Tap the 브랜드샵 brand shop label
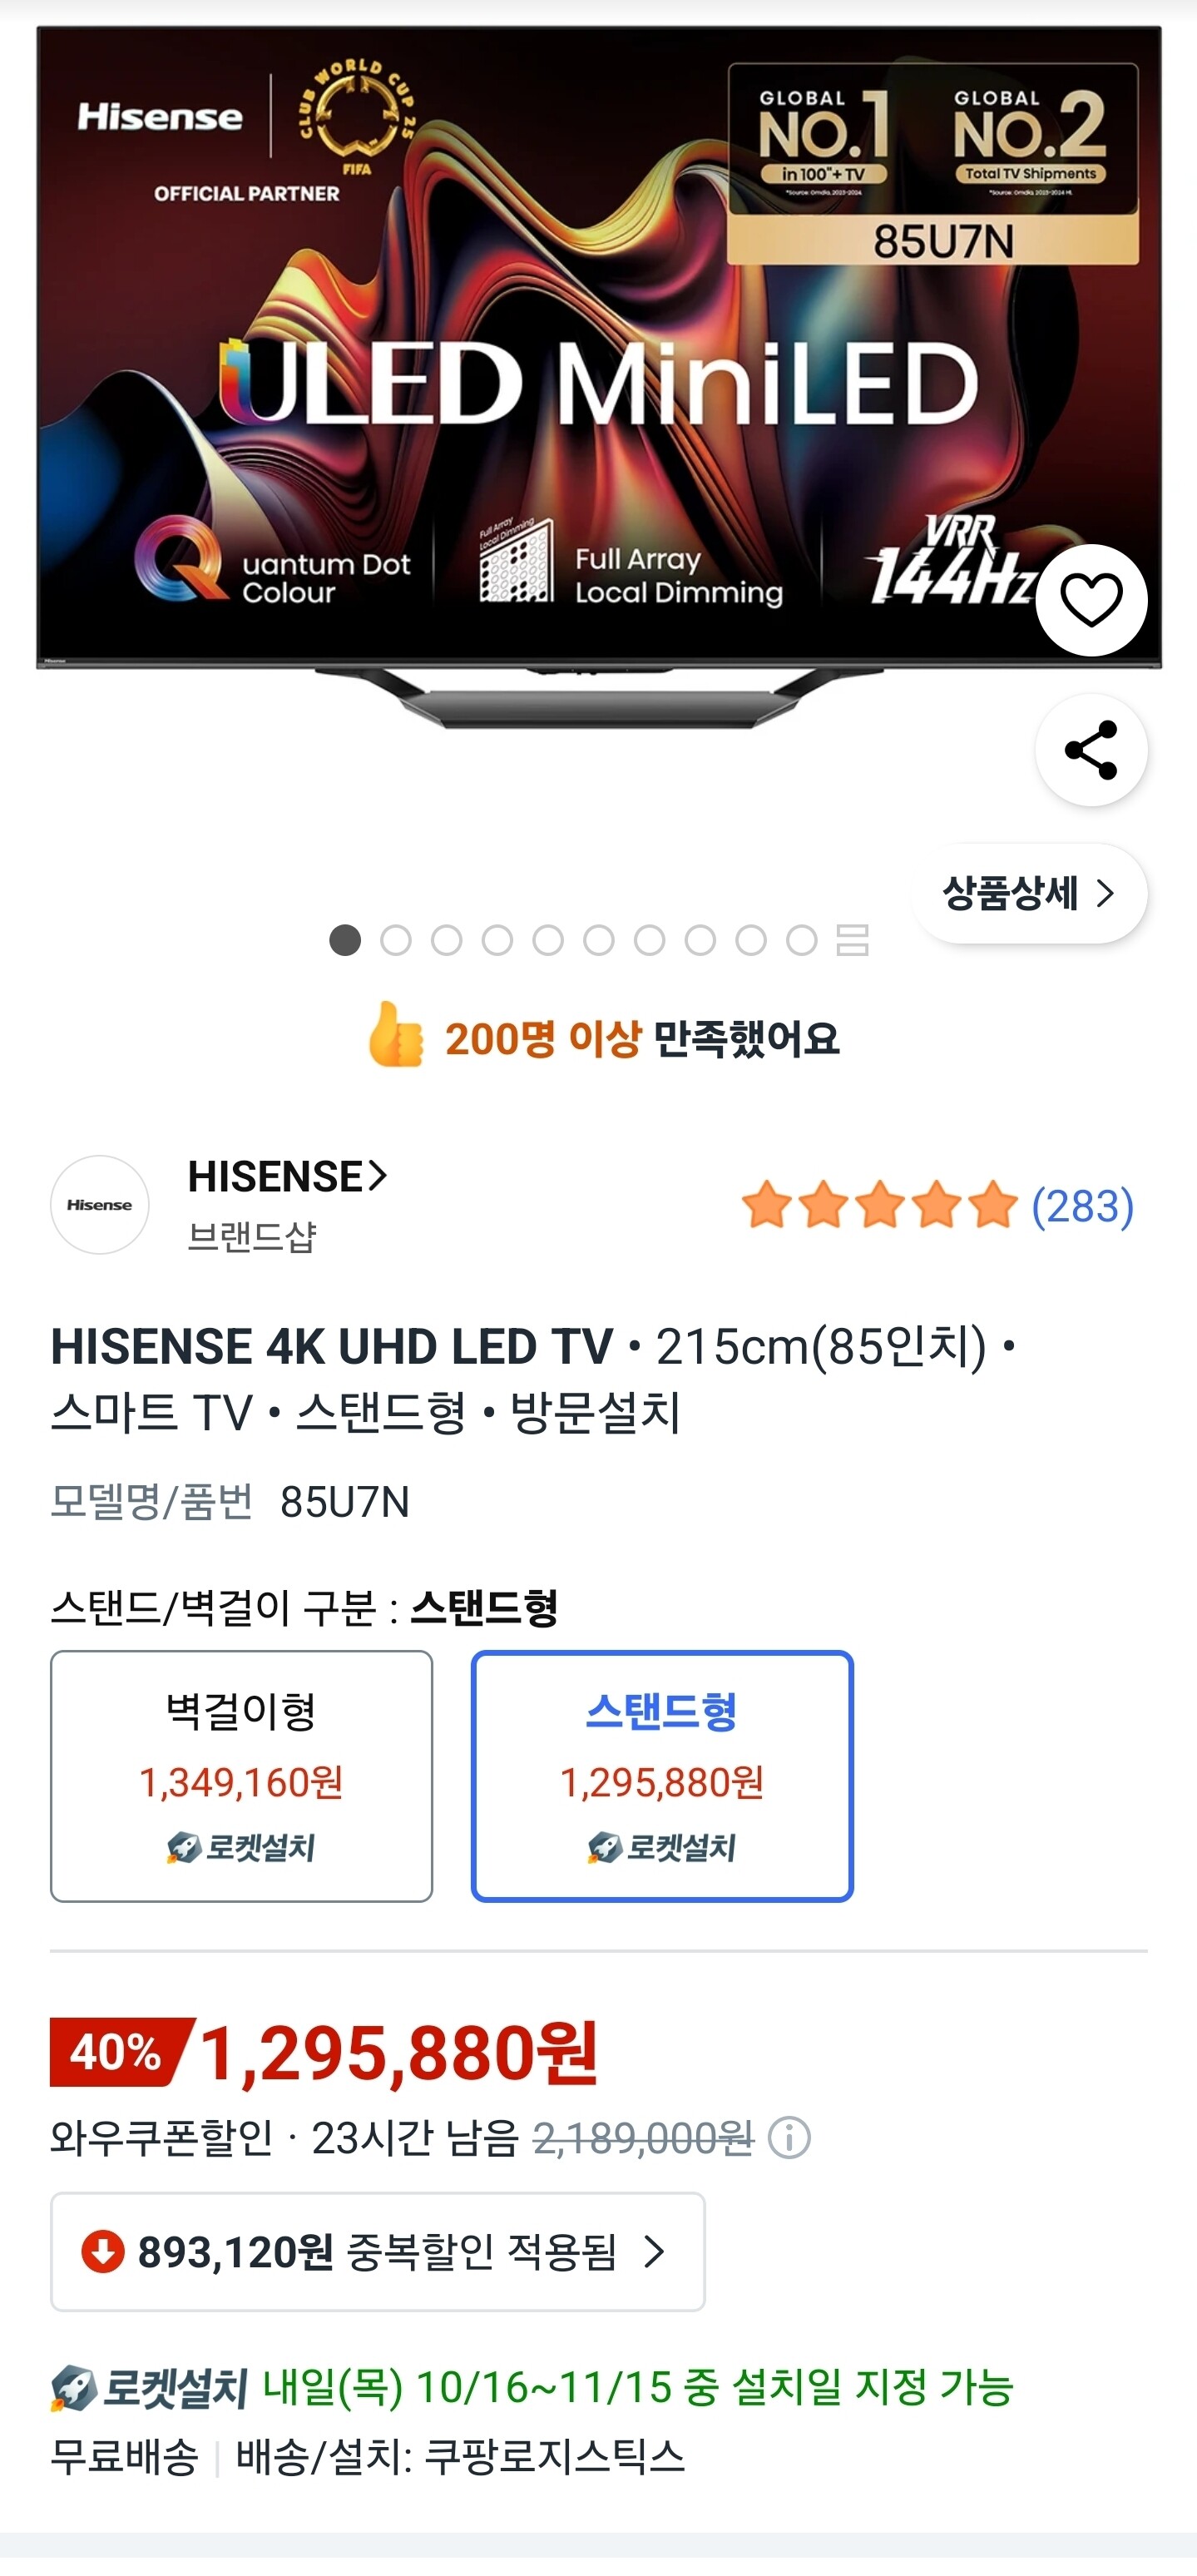This screenshot has height=2576, width=1197. point(252,1237)
